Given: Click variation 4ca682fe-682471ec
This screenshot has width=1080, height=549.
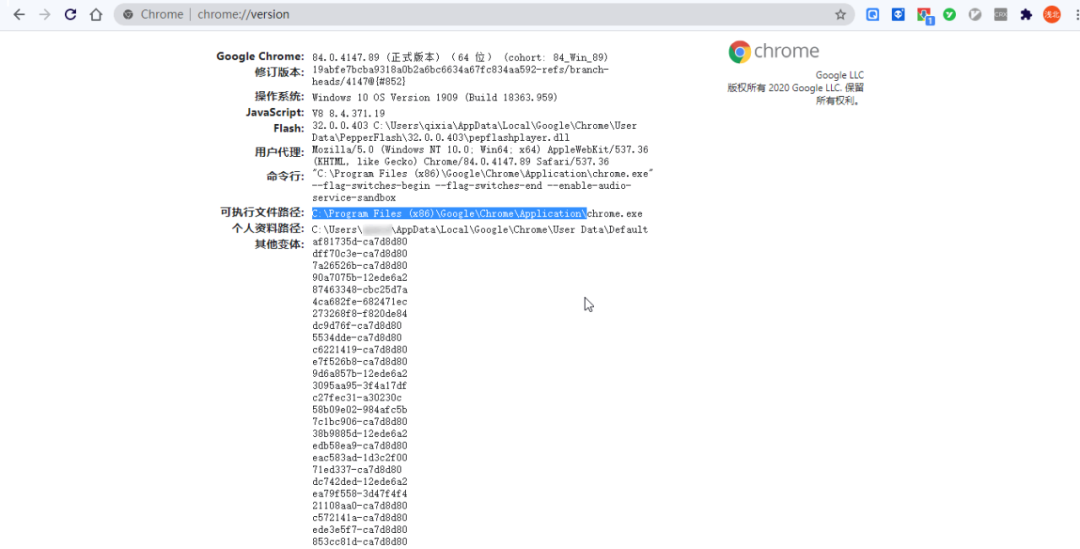Looking at the screenshot, I should pyautogui.click(x=360, y=302).
